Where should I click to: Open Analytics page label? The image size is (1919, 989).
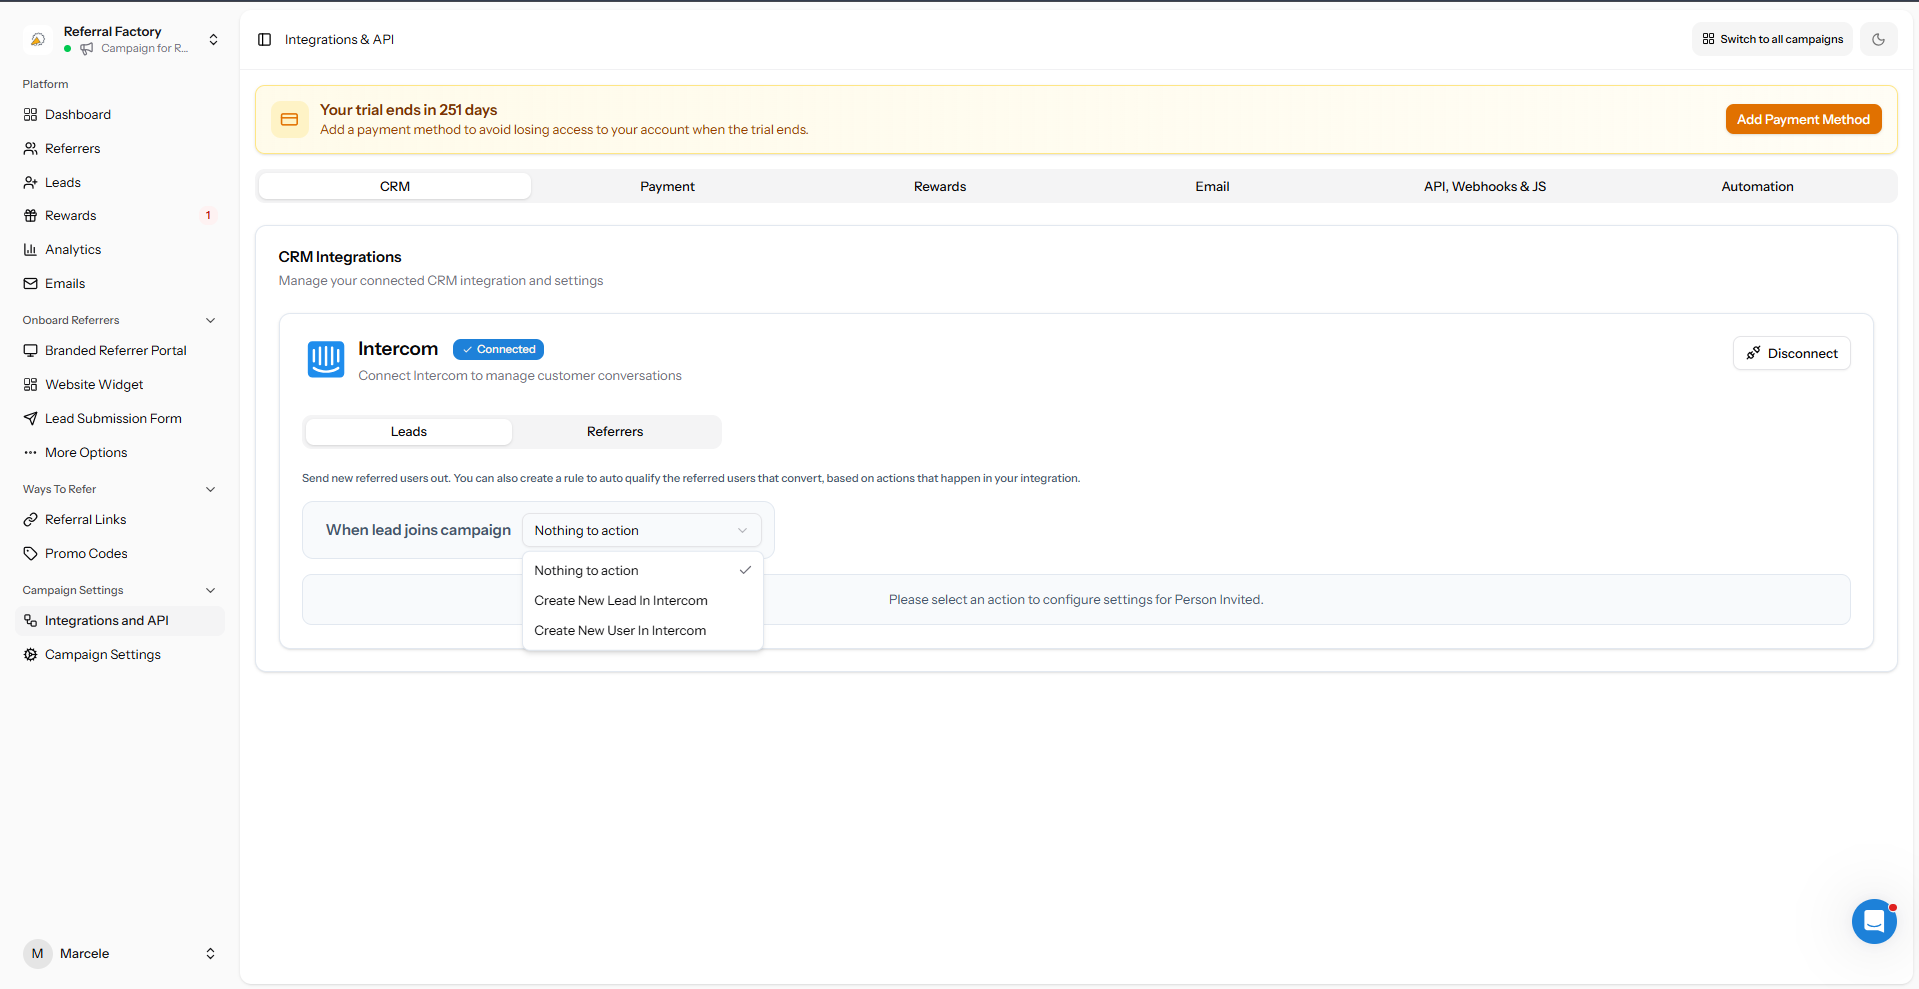73,250
